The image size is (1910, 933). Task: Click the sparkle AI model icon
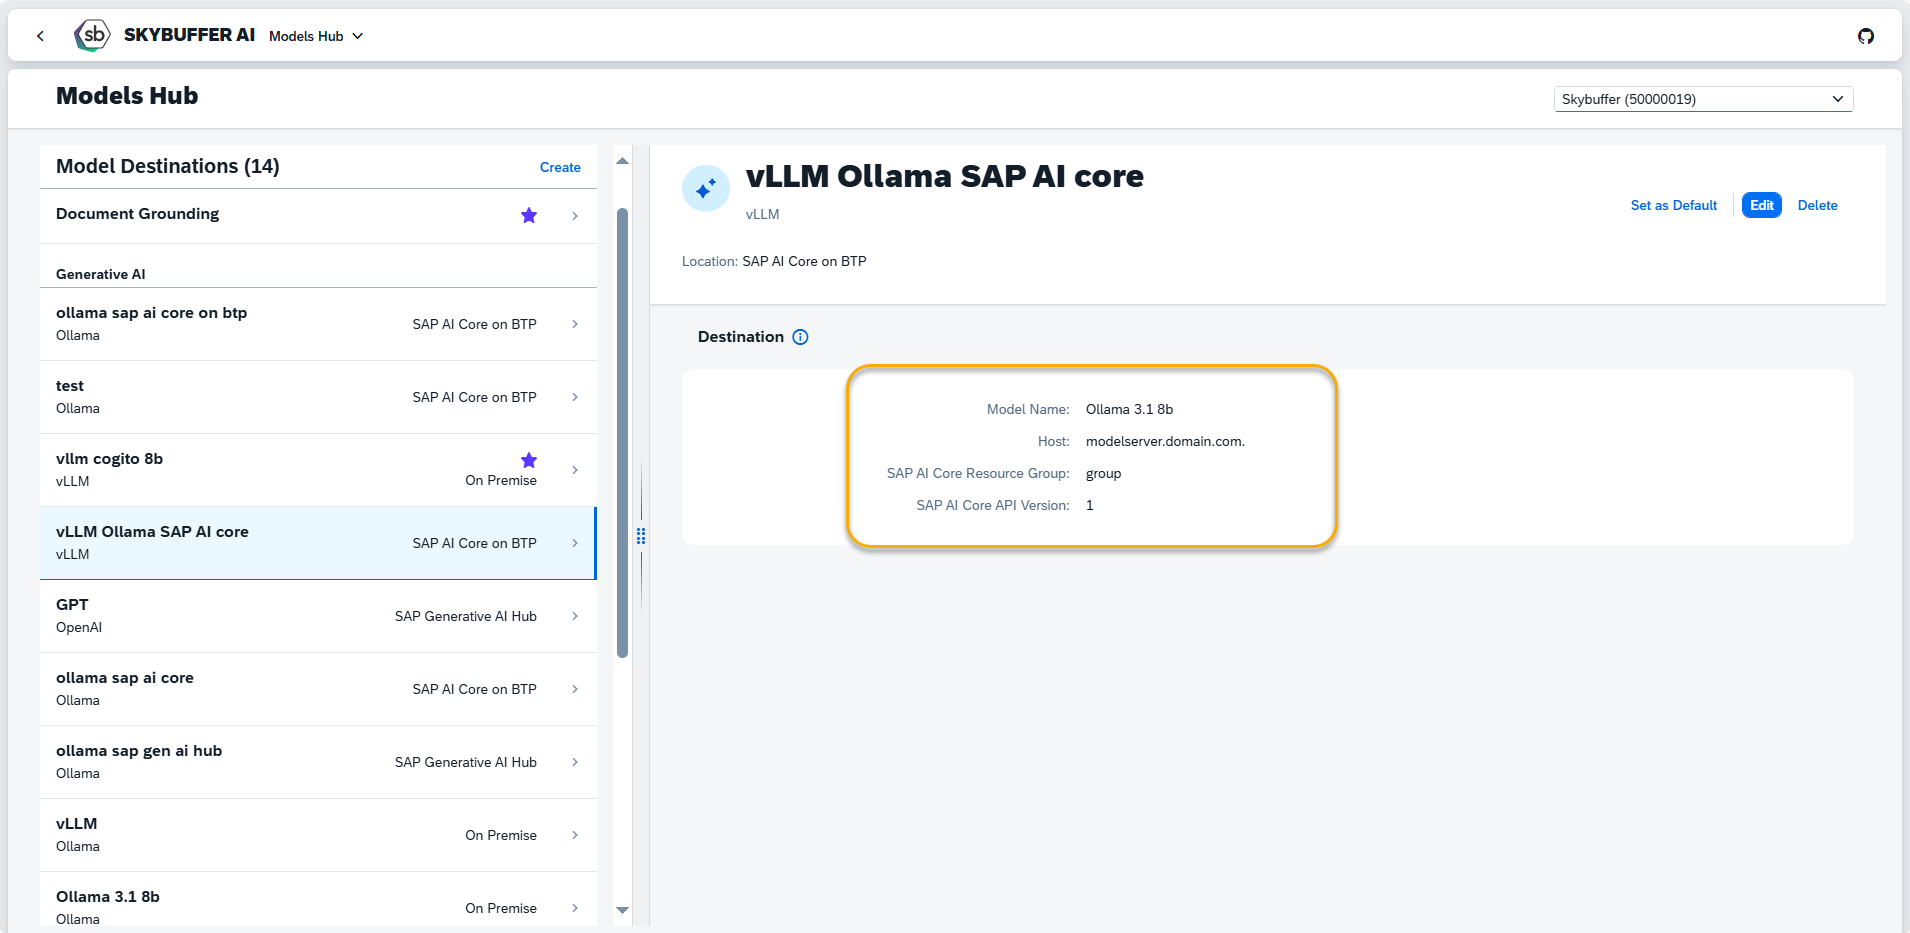(x=706, y=188)
